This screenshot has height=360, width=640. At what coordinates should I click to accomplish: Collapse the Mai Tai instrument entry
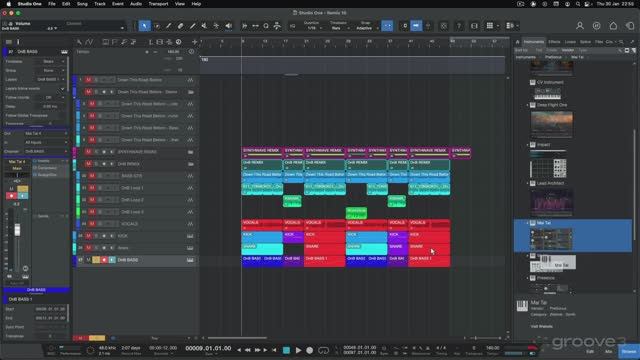[x=527, y=223]
